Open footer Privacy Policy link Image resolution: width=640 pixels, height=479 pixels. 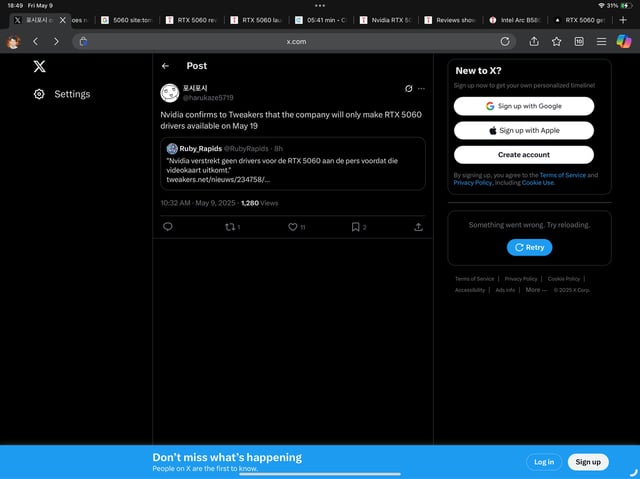pyautogui.click(x=521, y=279)
